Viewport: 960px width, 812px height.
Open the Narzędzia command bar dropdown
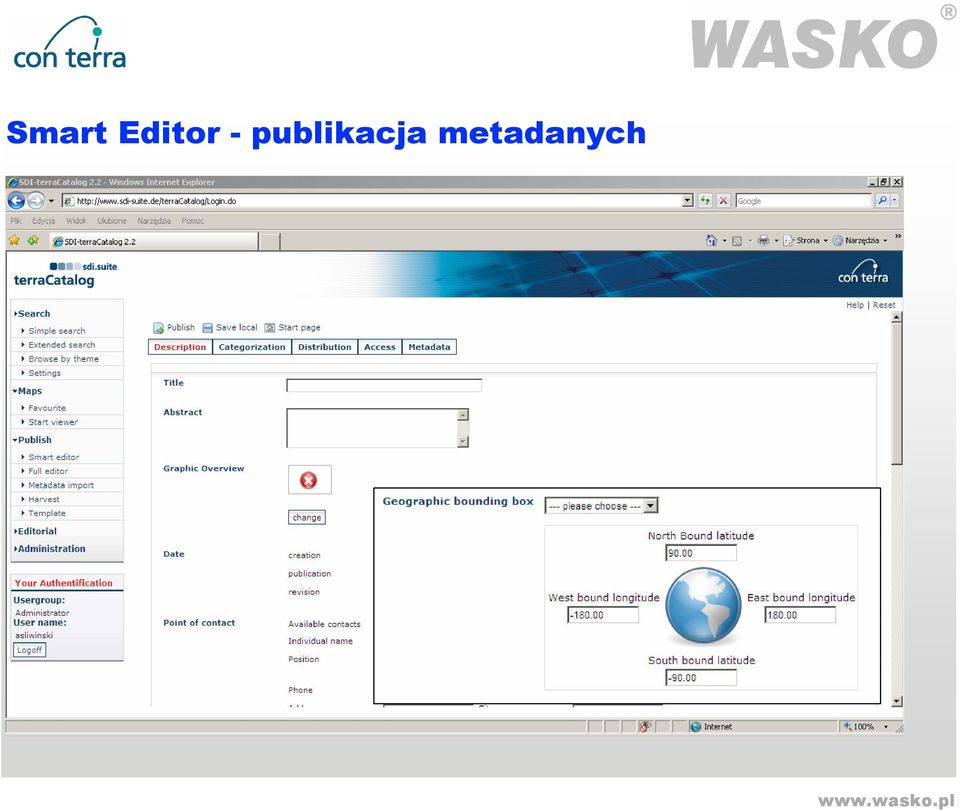coord(860,241)
